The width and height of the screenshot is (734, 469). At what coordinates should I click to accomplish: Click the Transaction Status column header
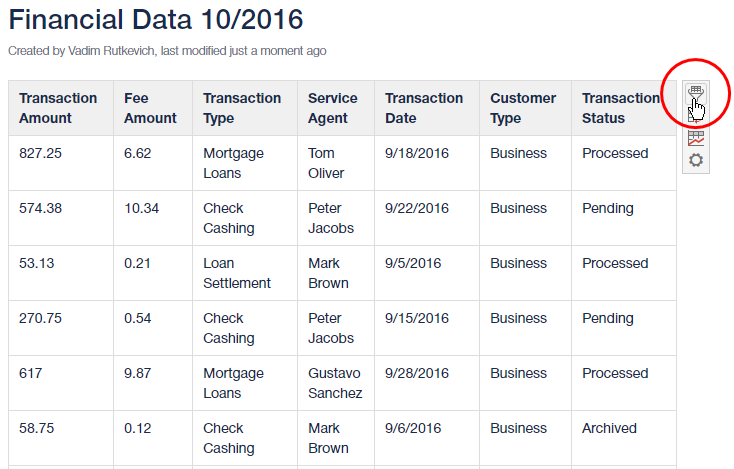click(620, 108)
